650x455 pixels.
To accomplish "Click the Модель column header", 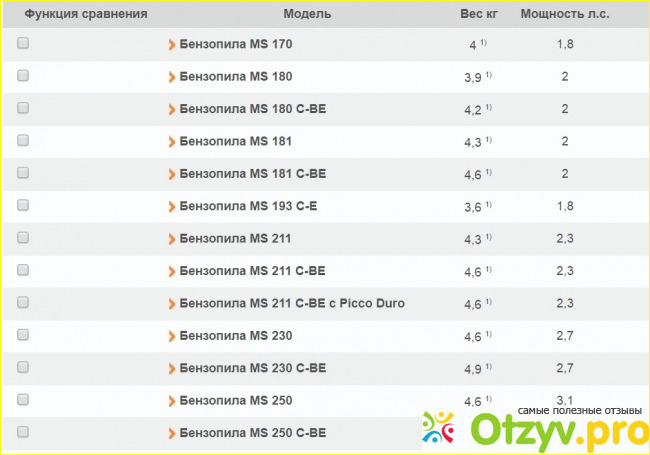I will pos(307,14).
